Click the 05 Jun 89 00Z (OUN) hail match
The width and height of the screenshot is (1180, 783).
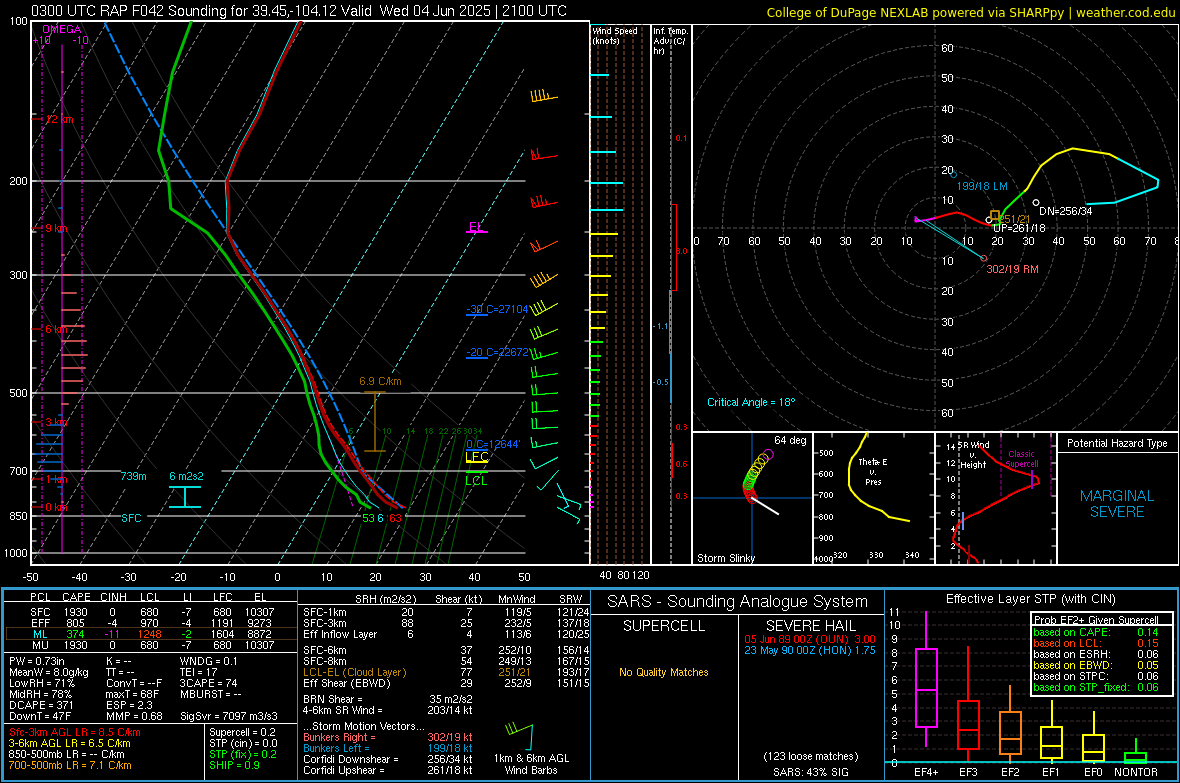click(810, 639)
